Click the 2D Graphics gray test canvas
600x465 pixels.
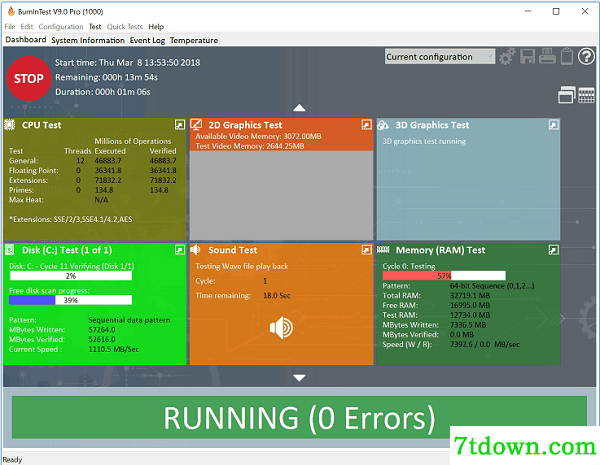tap(281, 195)
